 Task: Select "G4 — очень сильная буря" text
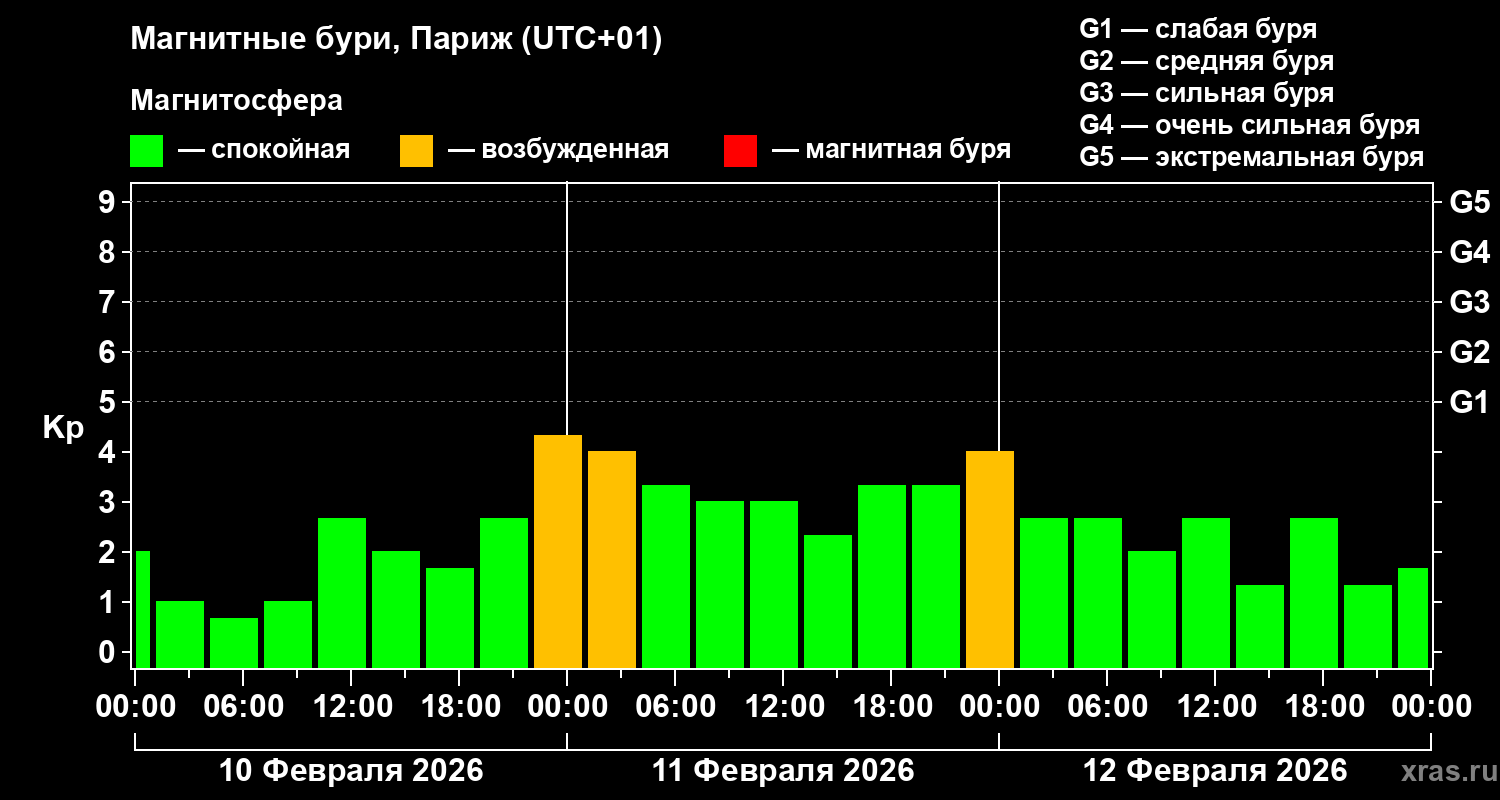tap(1250, 125)
